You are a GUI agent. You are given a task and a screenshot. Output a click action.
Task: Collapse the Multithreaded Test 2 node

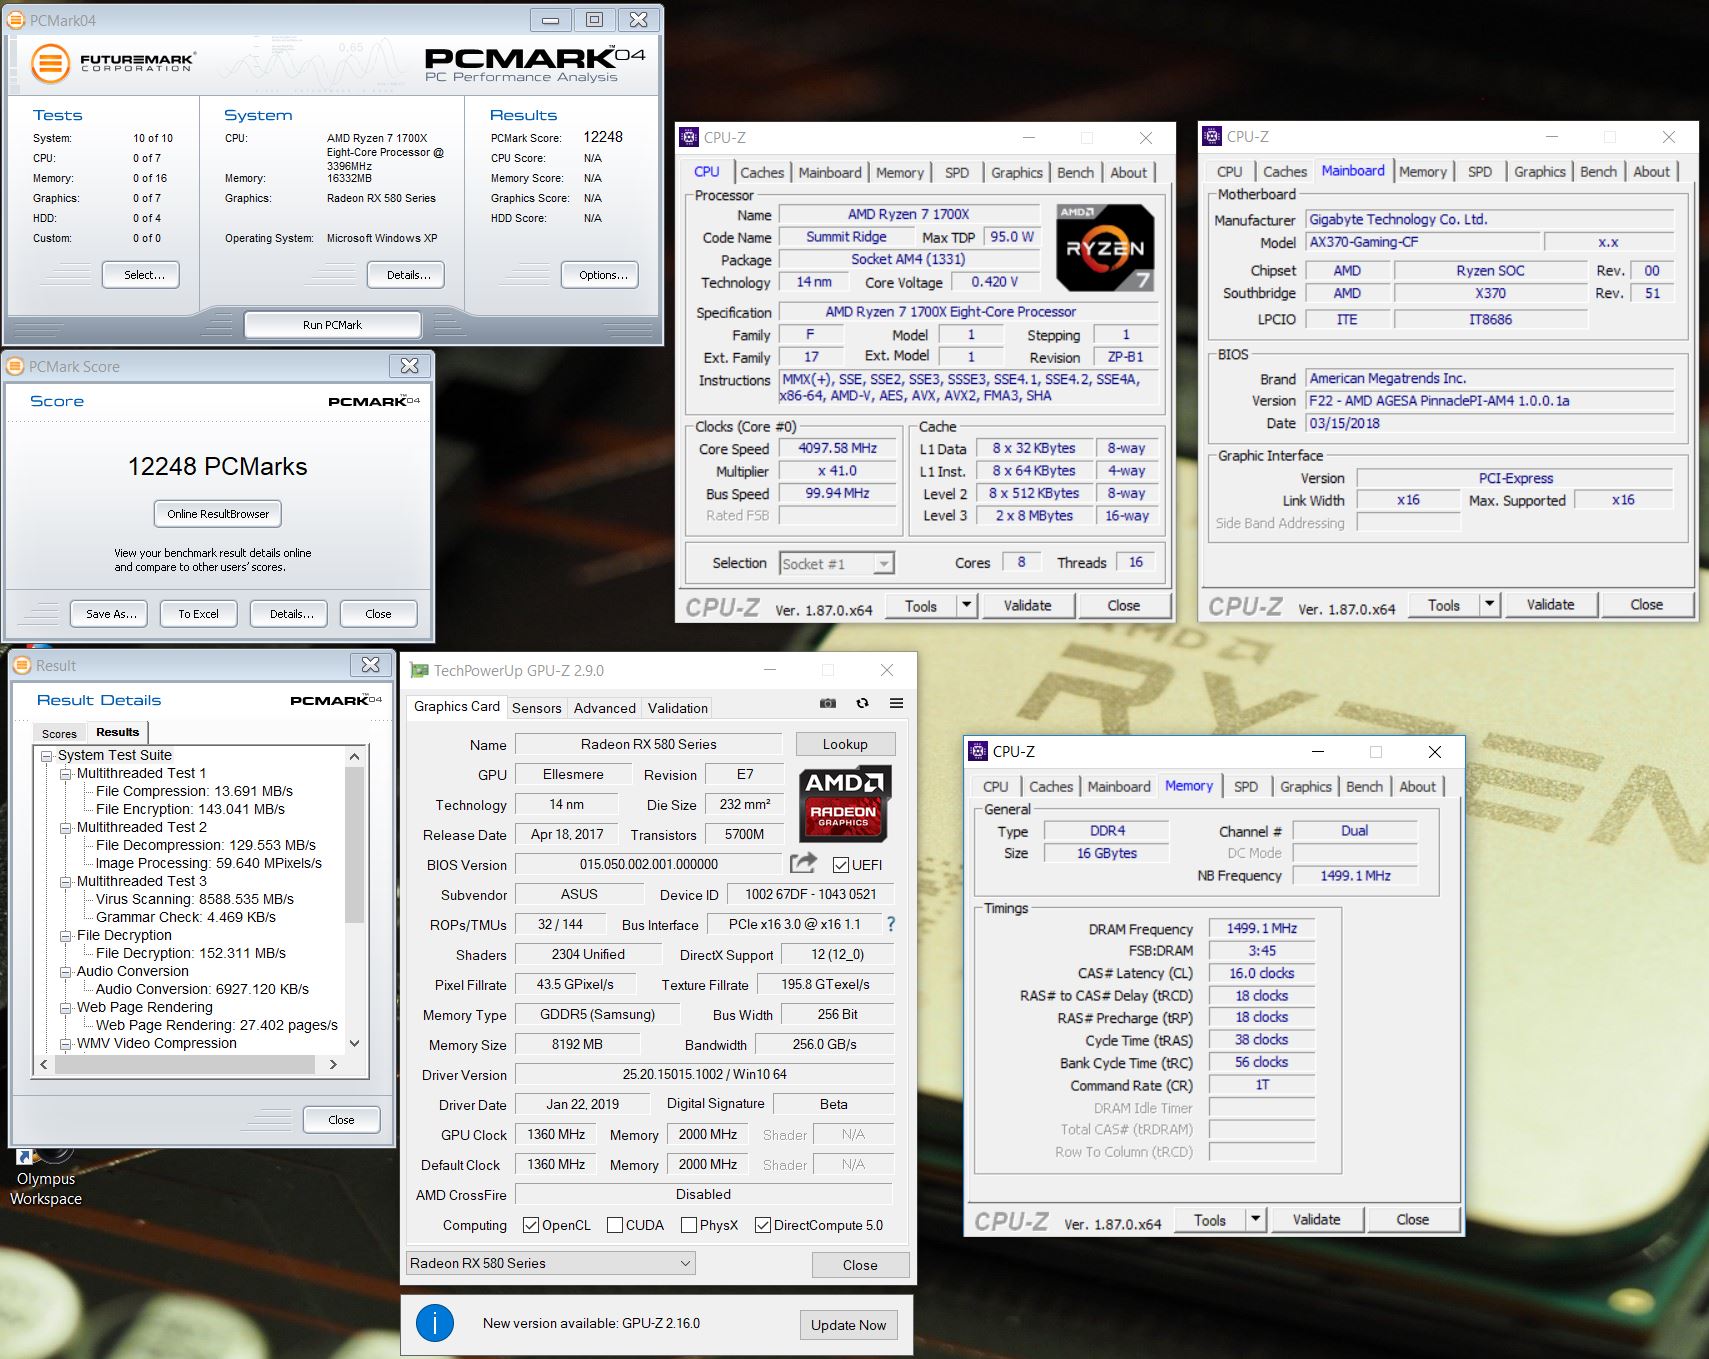point(66,828)
